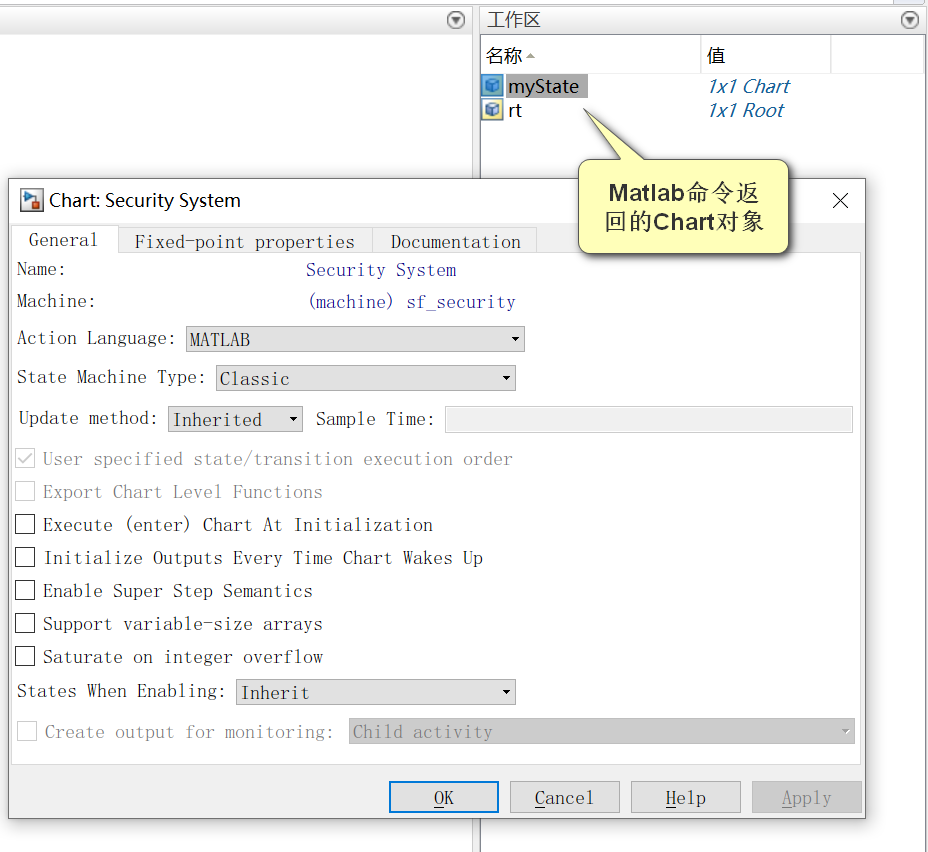Open the Child activity monitoring dropdown

pyautogui.click(x=601, y=731)
